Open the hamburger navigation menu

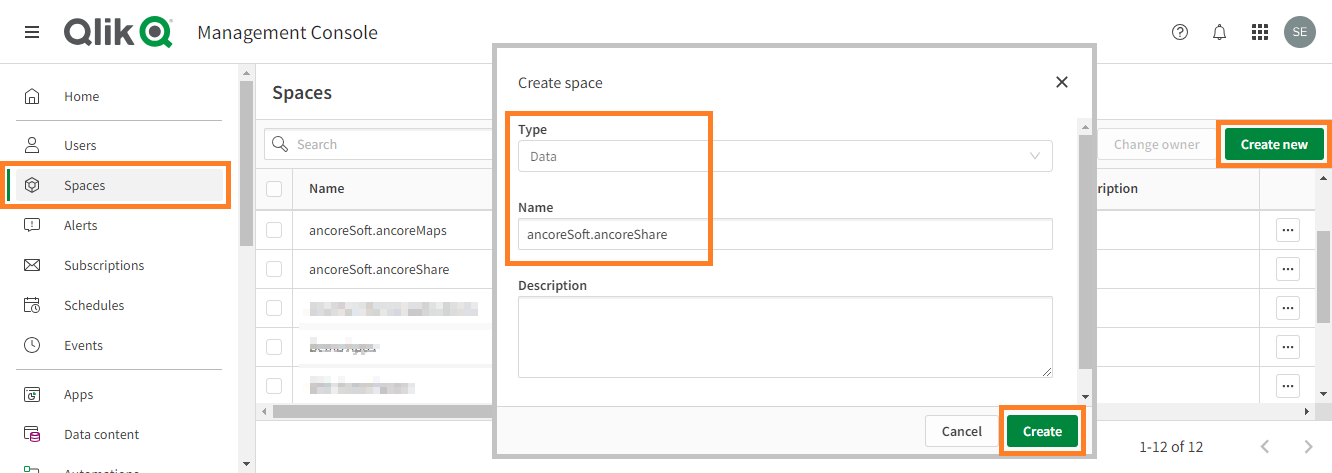tap(32, 32)
